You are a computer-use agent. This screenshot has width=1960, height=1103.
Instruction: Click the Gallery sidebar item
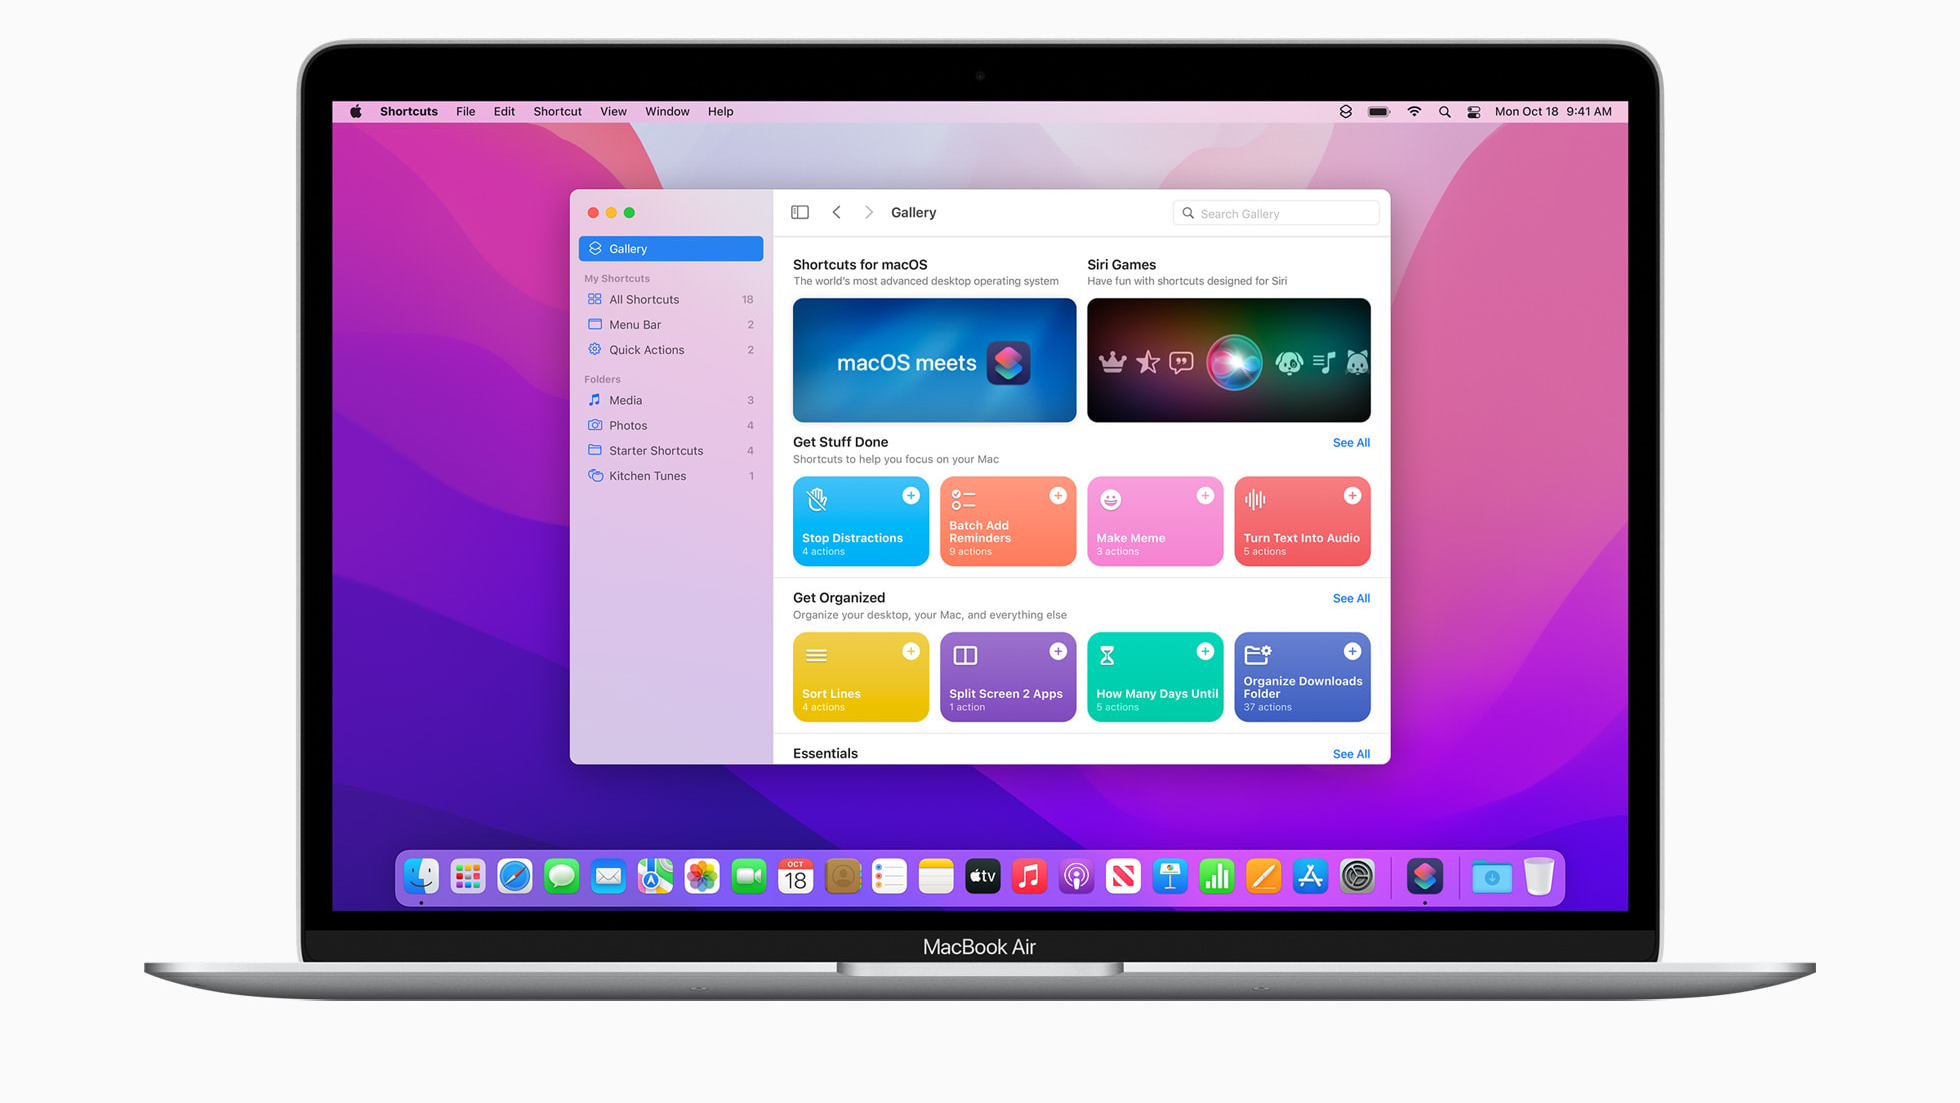pyautogui.click(x=670, y=248)
